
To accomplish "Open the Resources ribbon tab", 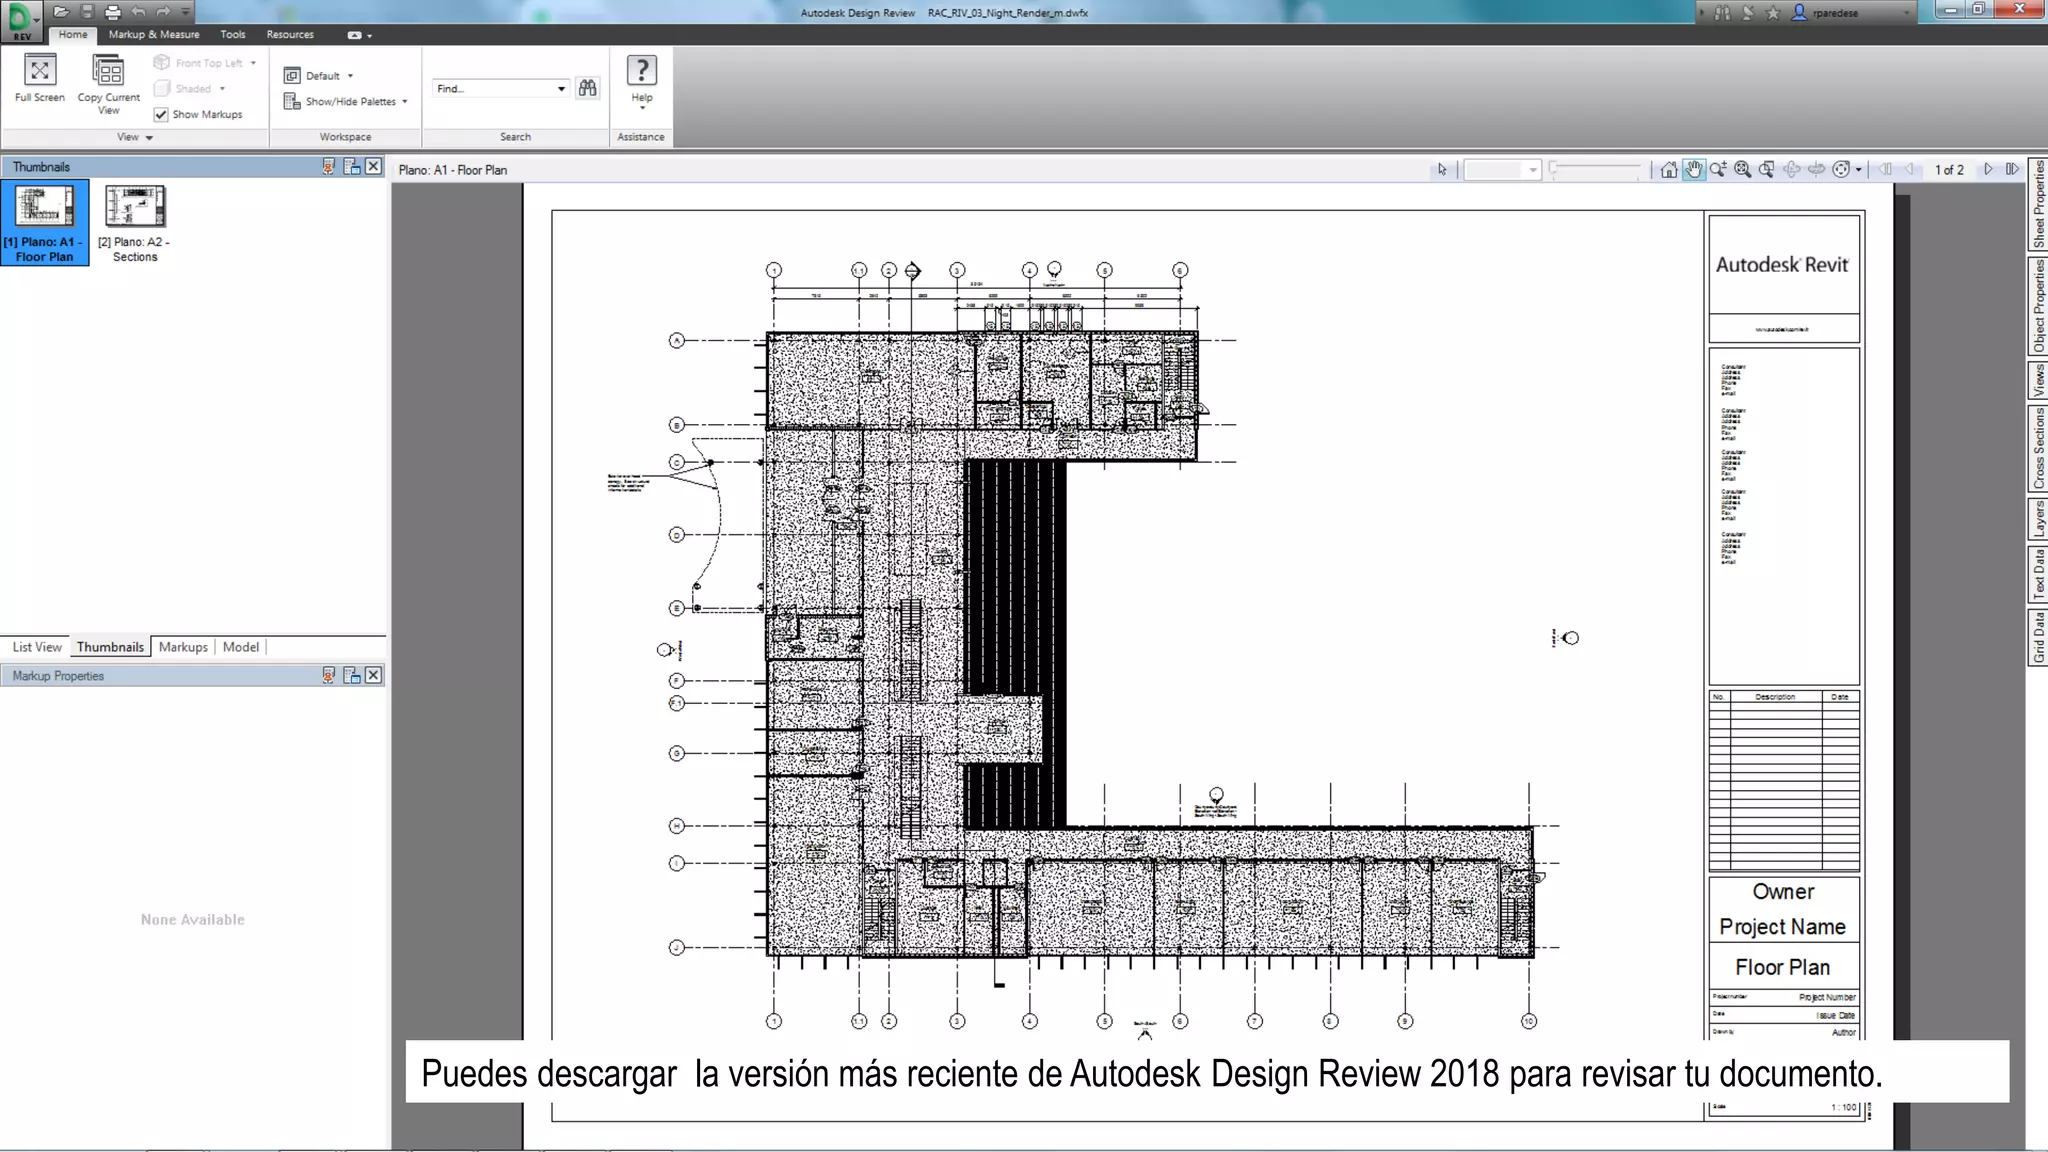I will (290, 34).
